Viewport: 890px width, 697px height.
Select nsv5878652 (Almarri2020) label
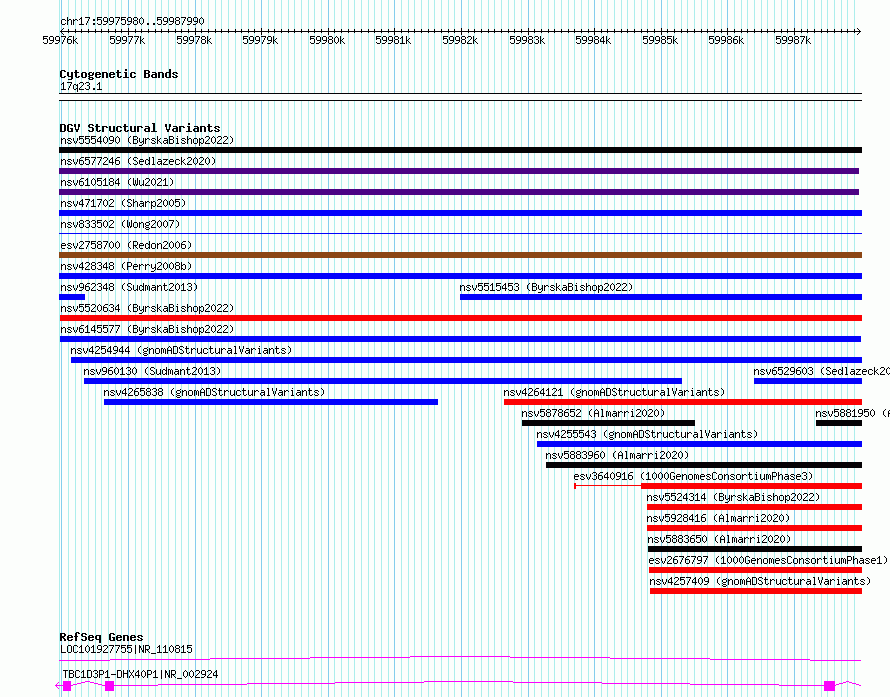(593, 413)
